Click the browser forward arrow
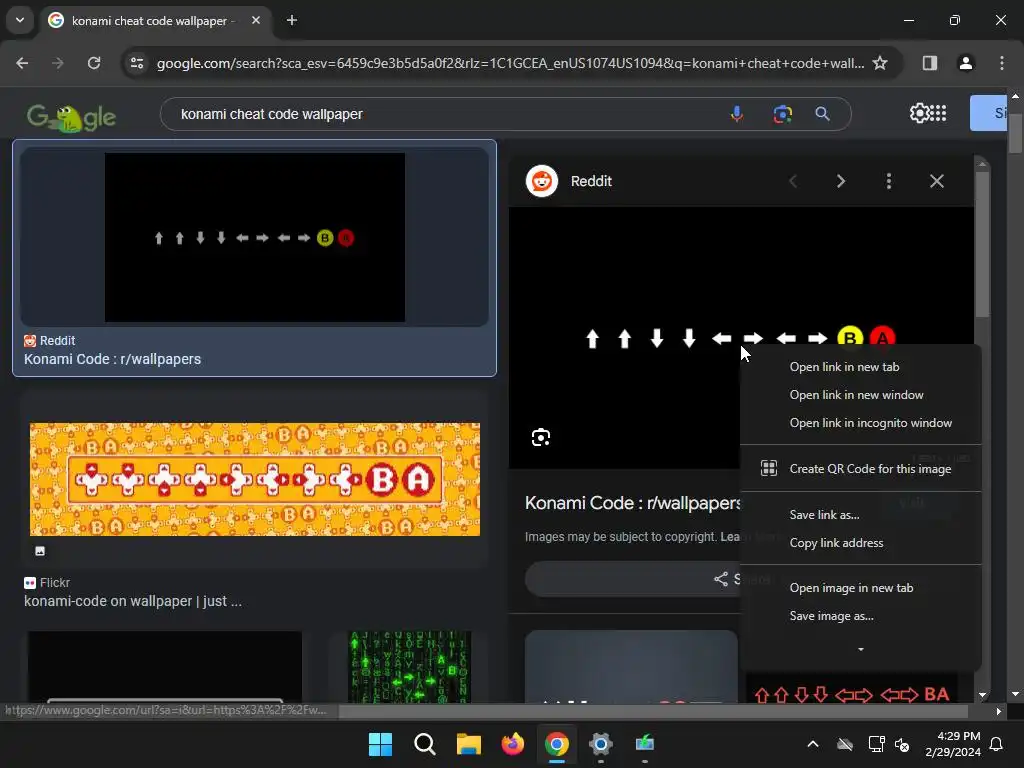Screen dimensions: 1024x768 click(57, 63)
